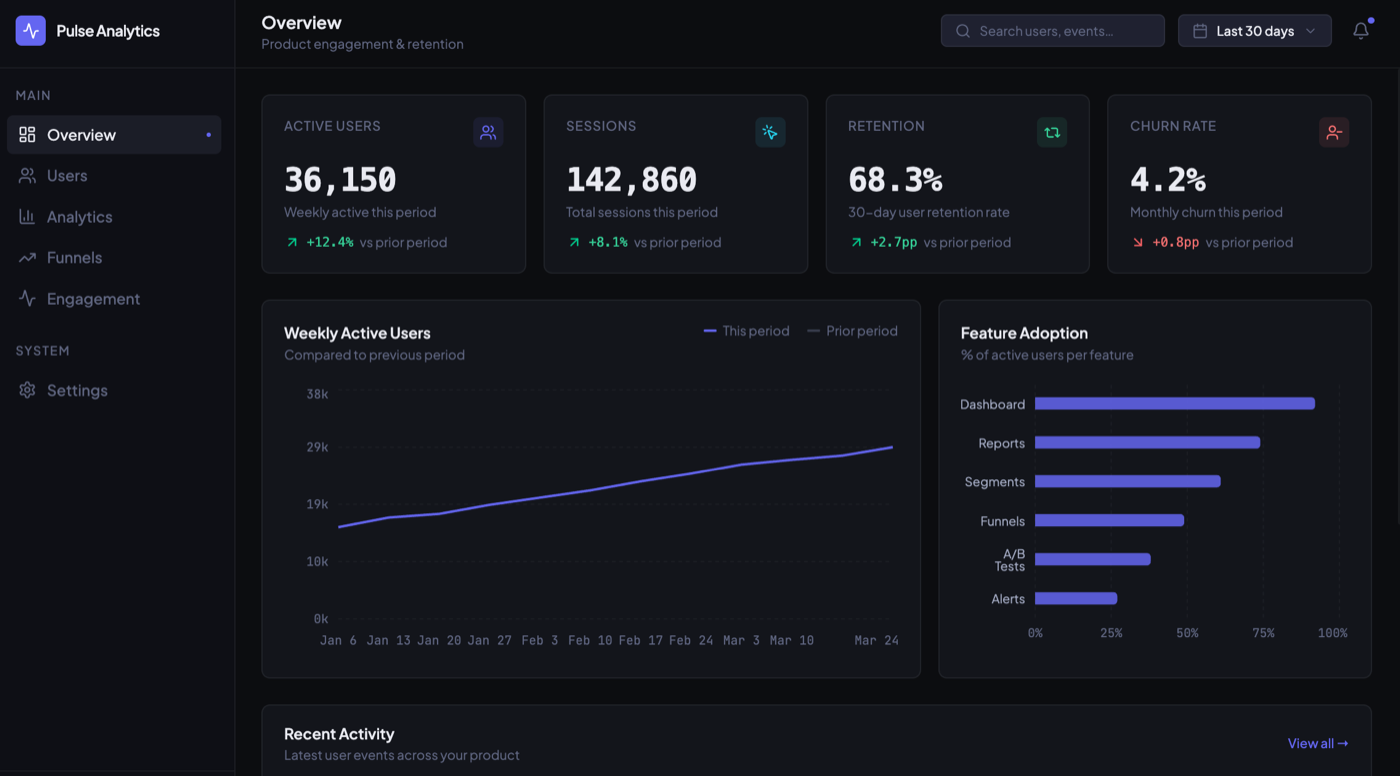Click the Retention card repeat icon

coord(1052,132)
